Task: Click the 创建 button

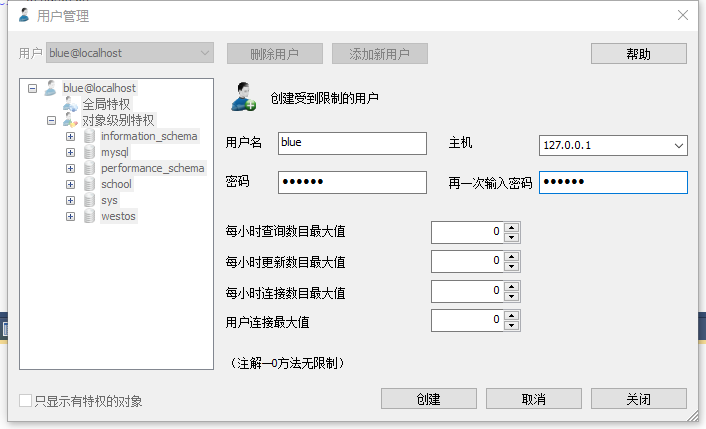Action: (x=429, y=399)
